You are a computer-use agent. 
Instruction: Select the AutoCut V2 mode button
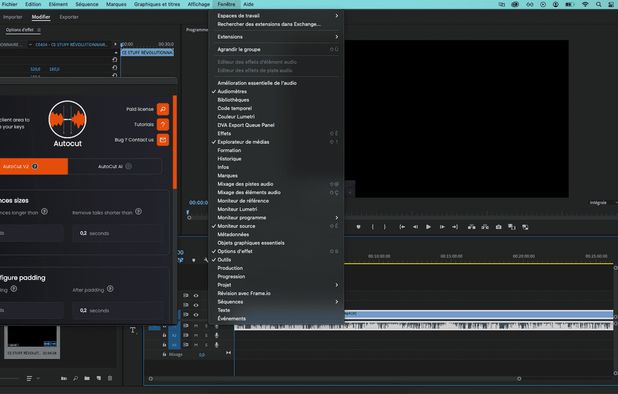[x=34, y=166]
